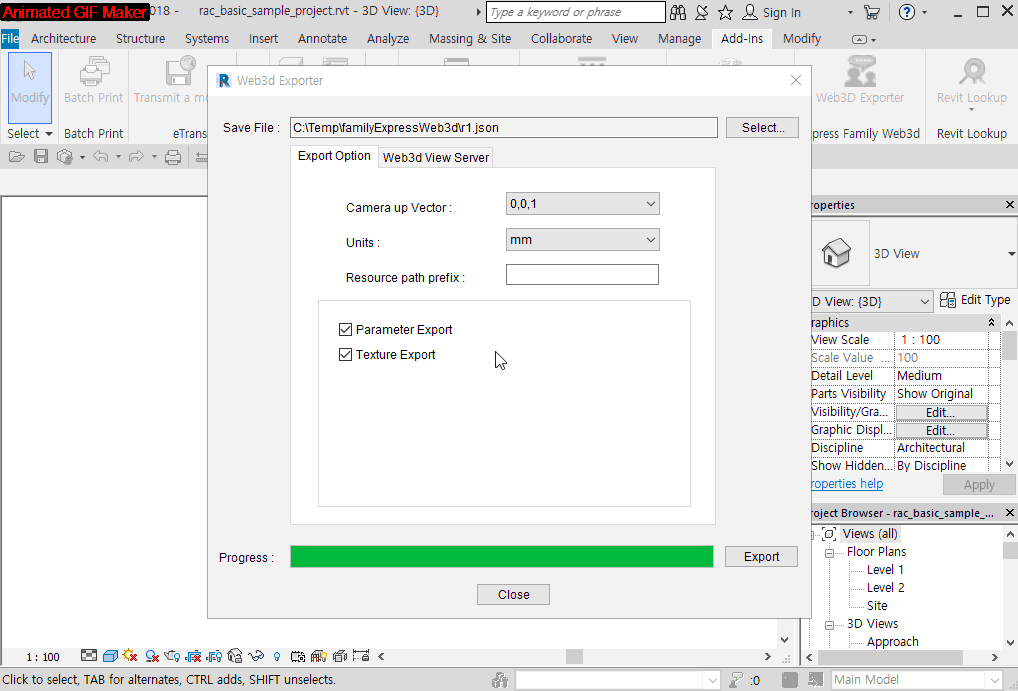The image size is (1018, 691).
Task: Click the Edit... button for Graphic Display
Action: 941,431
